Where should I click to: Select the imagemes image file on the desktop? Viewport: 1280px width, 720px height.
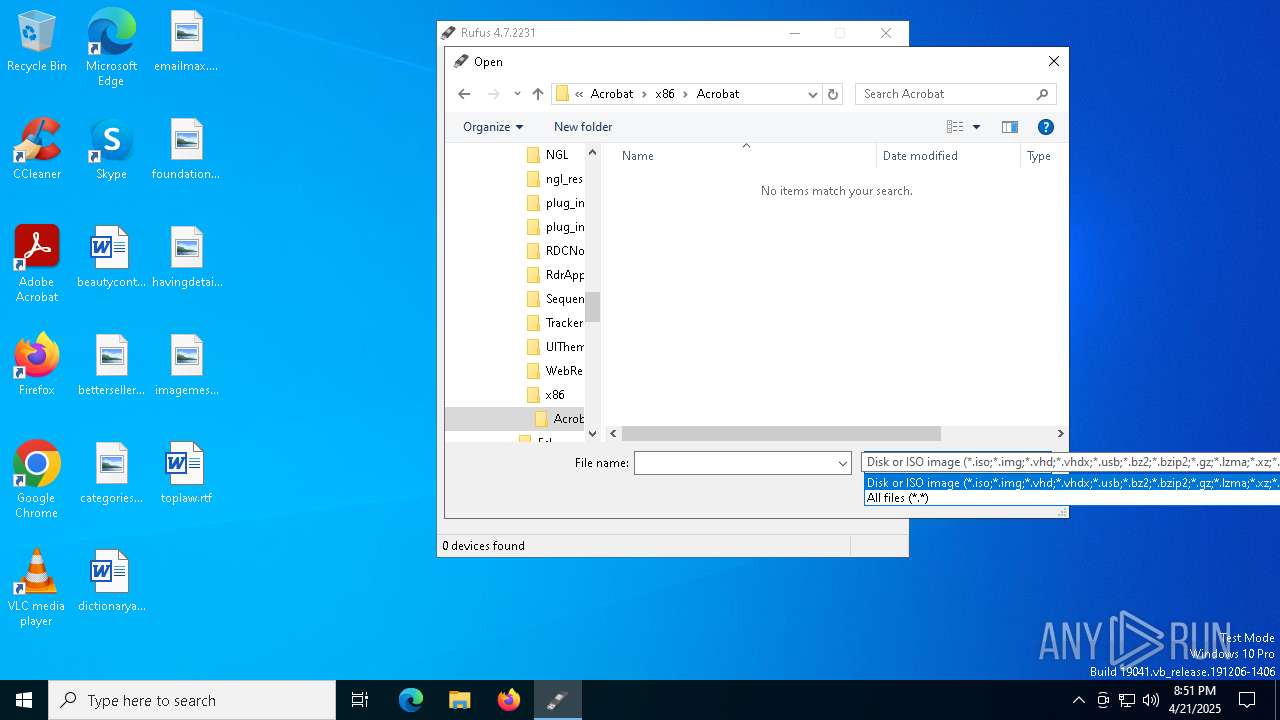pyautogui.click(x=186, y=366)
